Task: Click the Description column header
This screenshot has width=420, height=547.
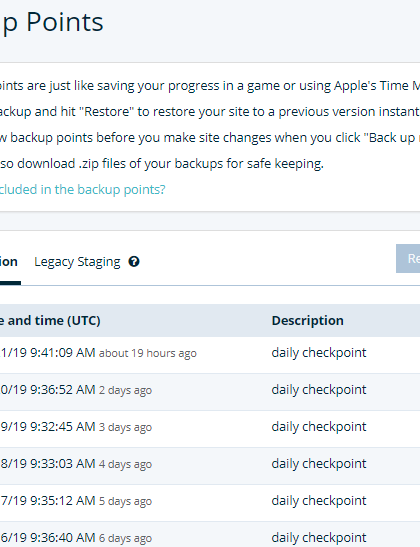Action: 307,320
